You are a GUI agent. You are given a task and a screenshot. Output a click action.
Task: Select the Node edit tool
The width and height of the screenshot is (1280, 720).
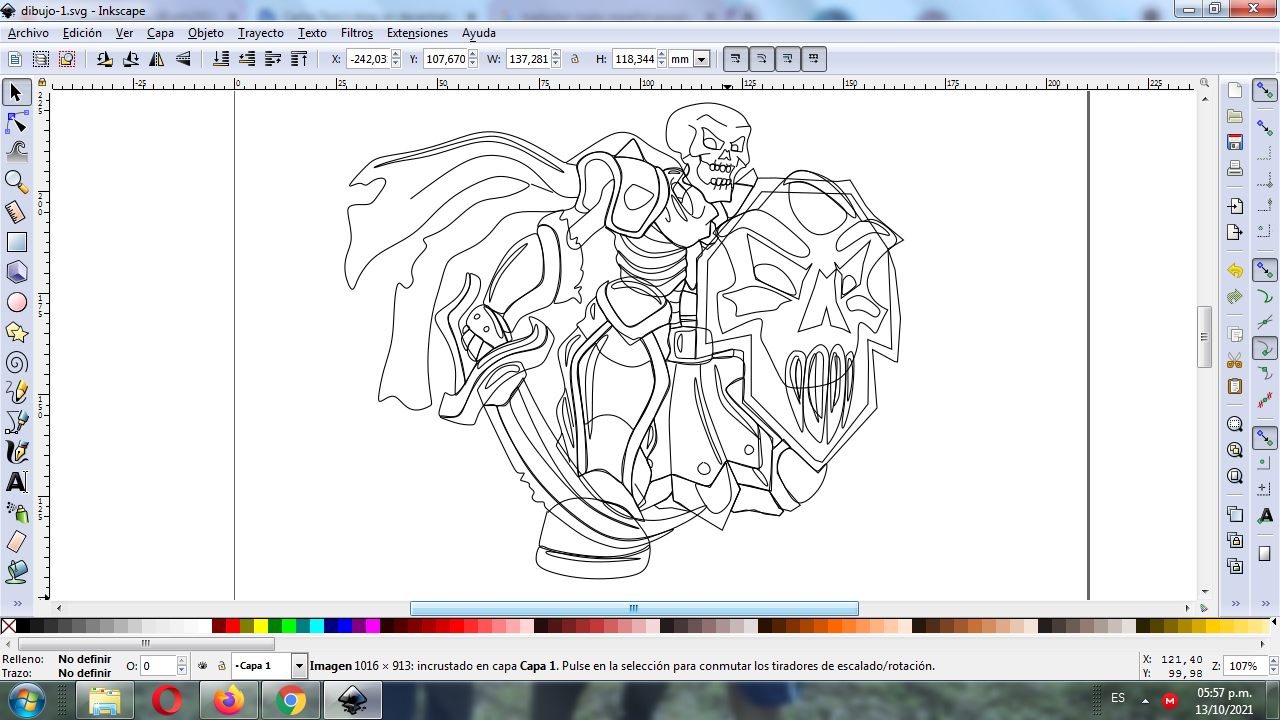pos(16,122)
